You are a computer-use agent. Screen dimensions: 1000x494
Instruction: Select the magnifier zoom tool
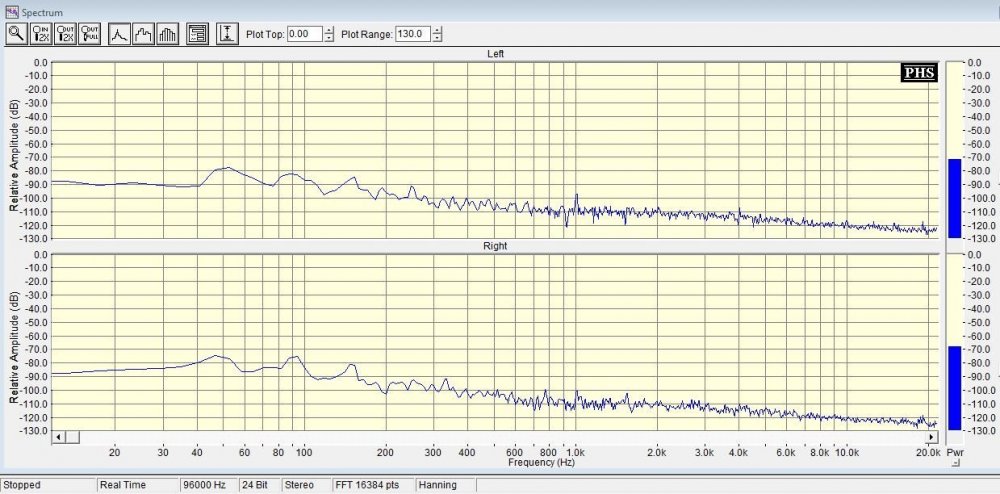click(x=17, y=34)
